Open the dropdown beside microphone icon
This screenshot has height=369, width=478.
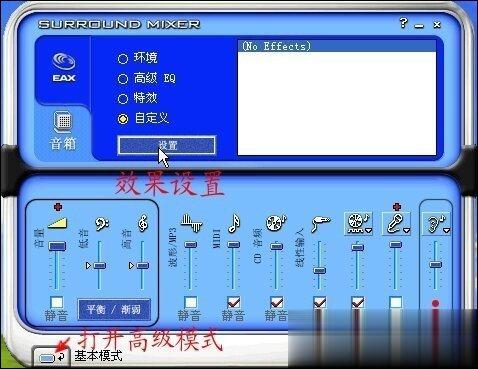pyautogui.click(x=407, y=230)
